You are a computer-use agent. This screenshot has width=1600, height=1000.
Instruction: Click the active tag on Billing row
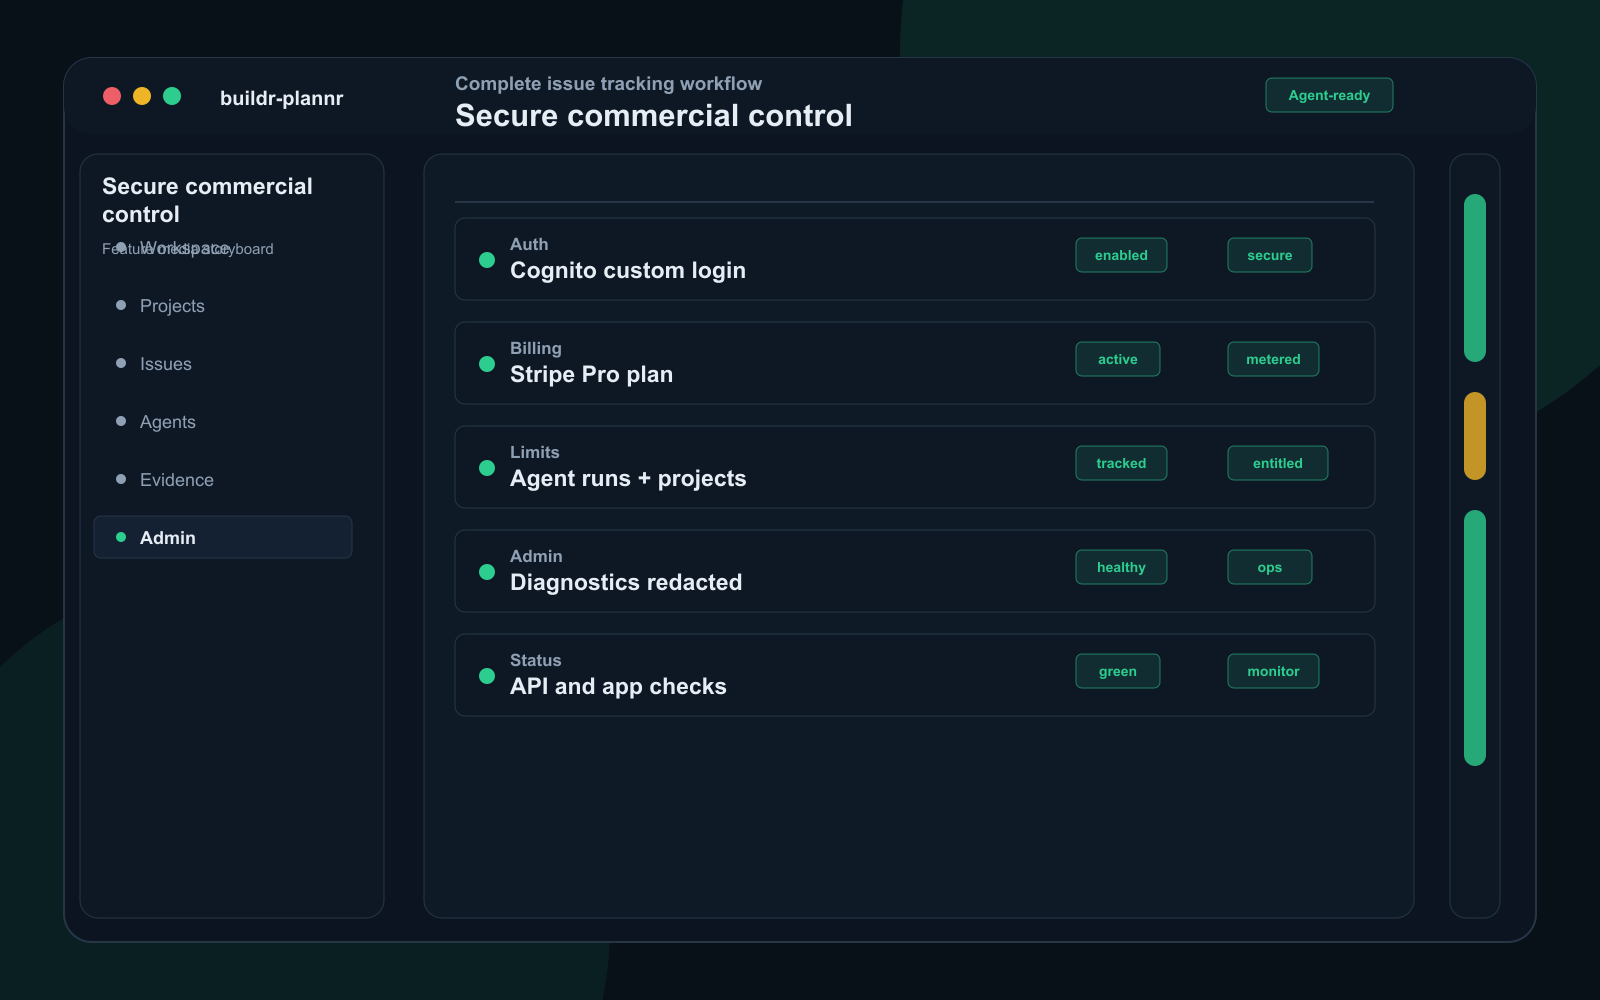tap(1118, 359)
